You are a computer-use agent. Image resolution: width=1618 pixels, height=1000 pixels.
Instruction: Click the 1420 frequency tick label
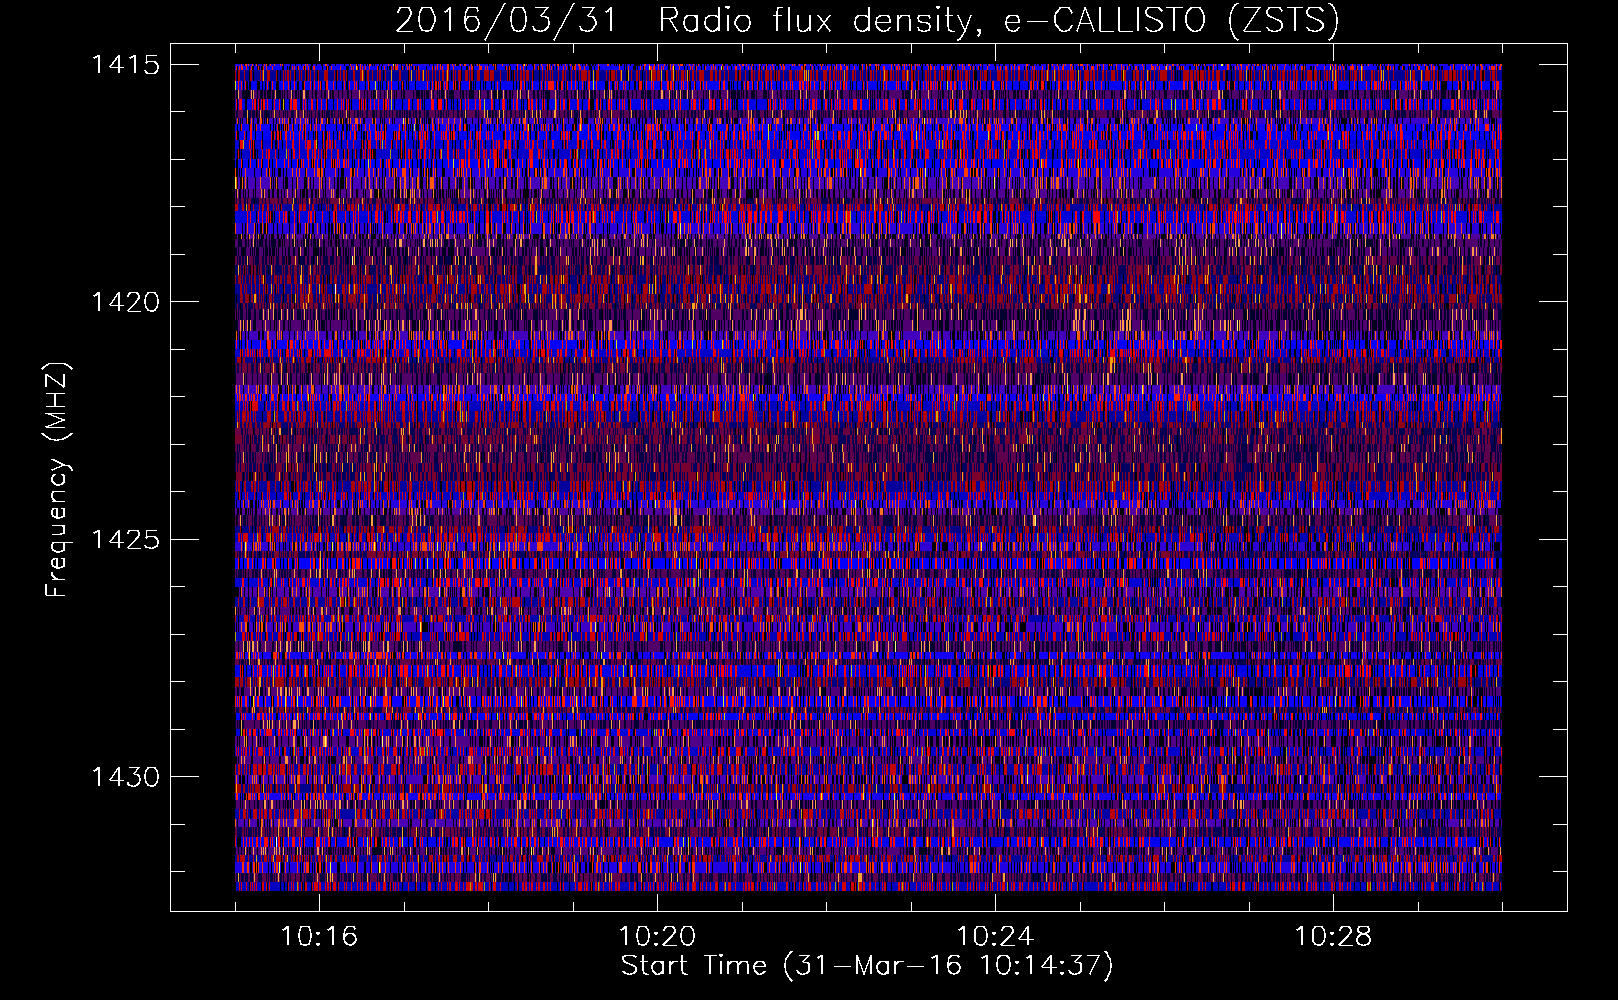[x=126, y=302]
